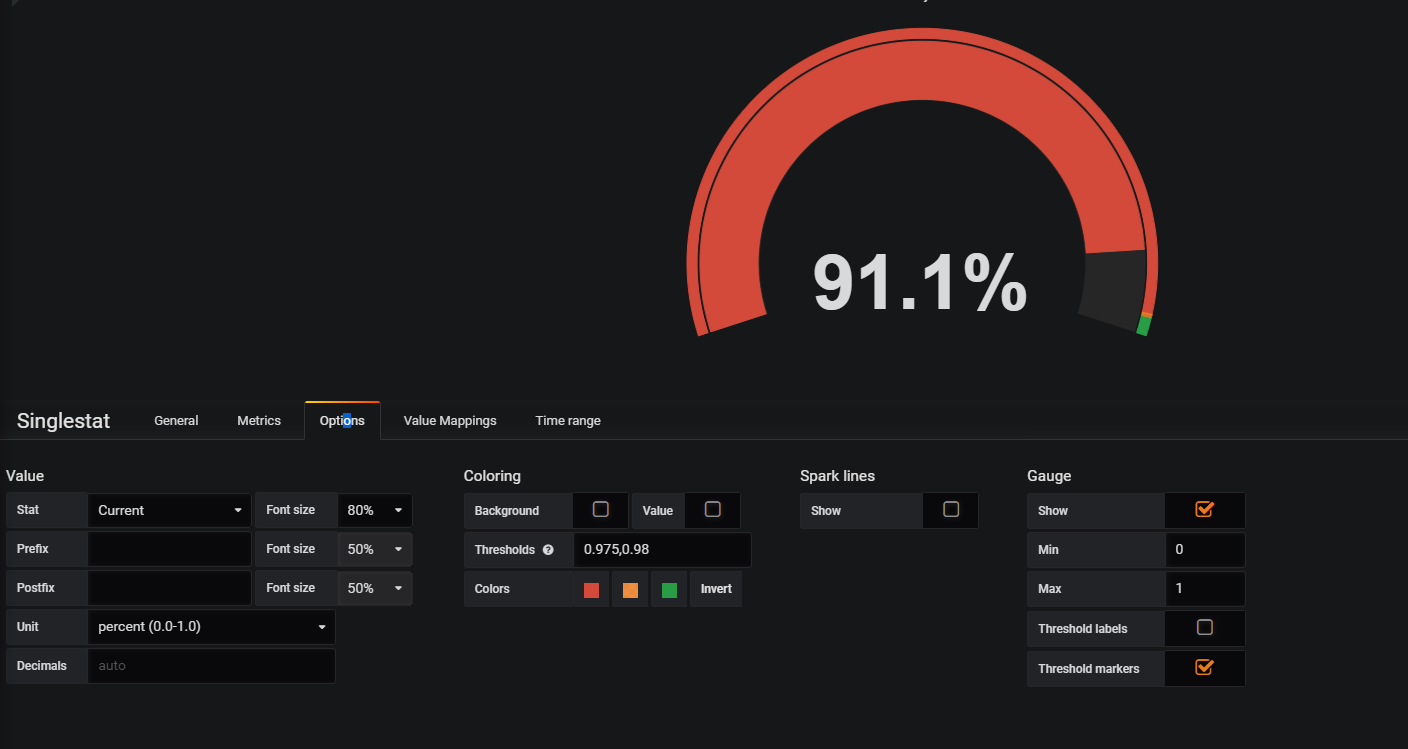Click into the Prefix input field
1408x749 pixels.
pyautogui.click(x=170, y=549)
